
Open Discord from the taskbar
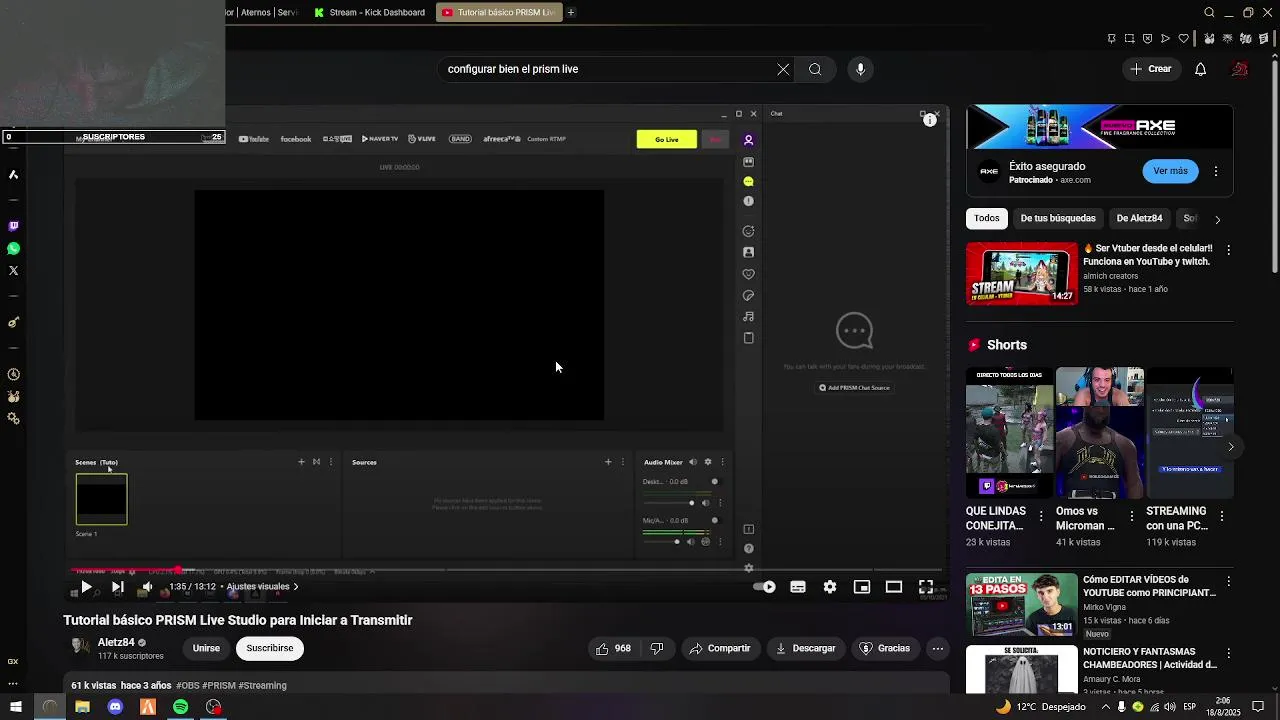click(x=115, y=707)
